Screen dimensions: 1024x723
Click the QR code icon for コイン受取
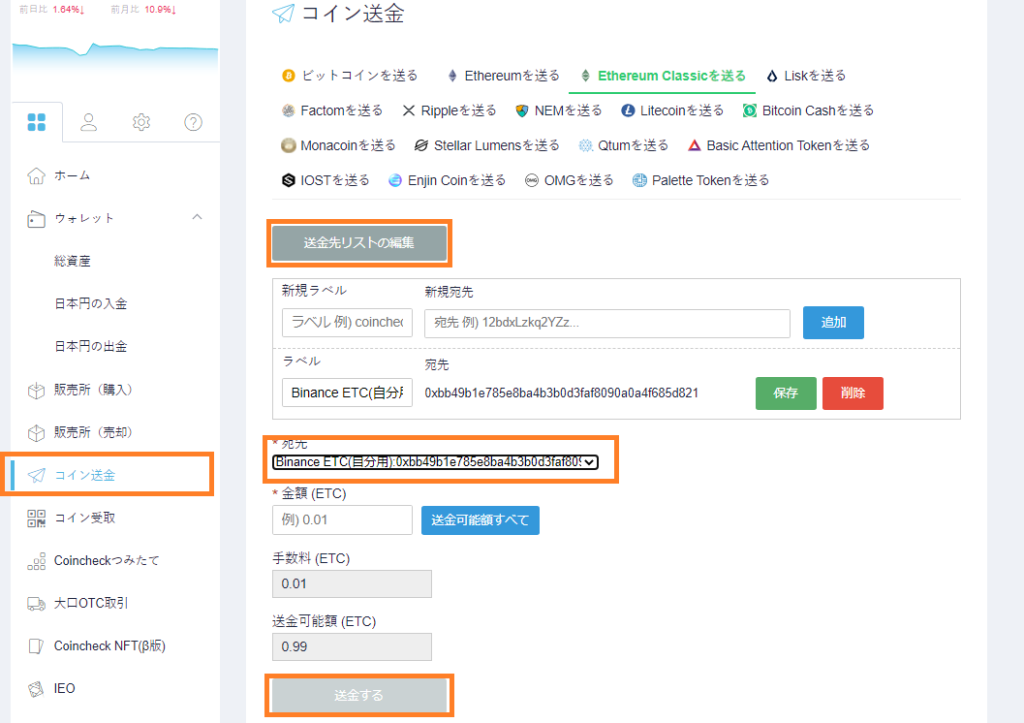[x=37, y=519]
